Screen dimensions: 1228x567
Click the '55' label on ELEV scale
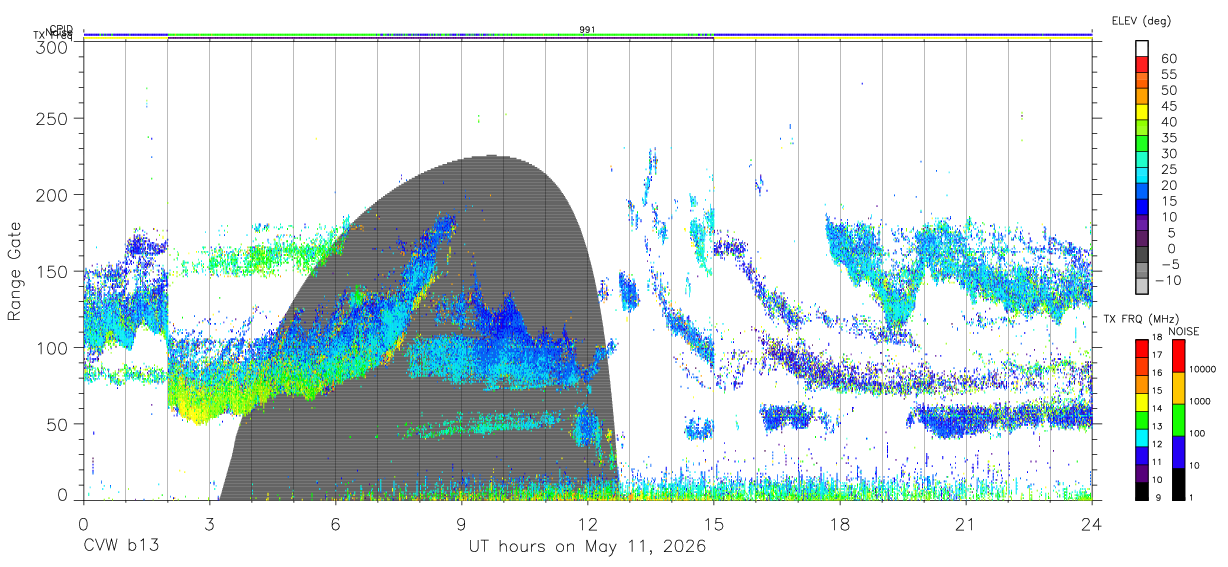pyautogui.click(x=1168, y=75)
